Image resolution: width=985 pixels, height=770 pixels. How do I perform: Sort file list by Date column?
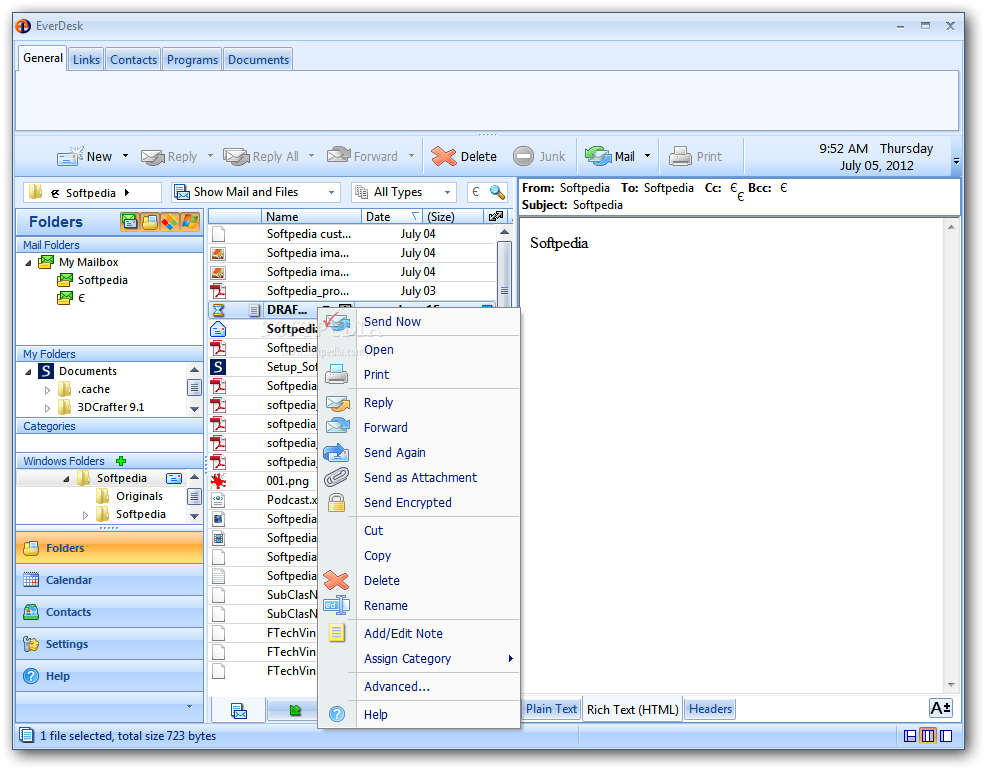392,217
